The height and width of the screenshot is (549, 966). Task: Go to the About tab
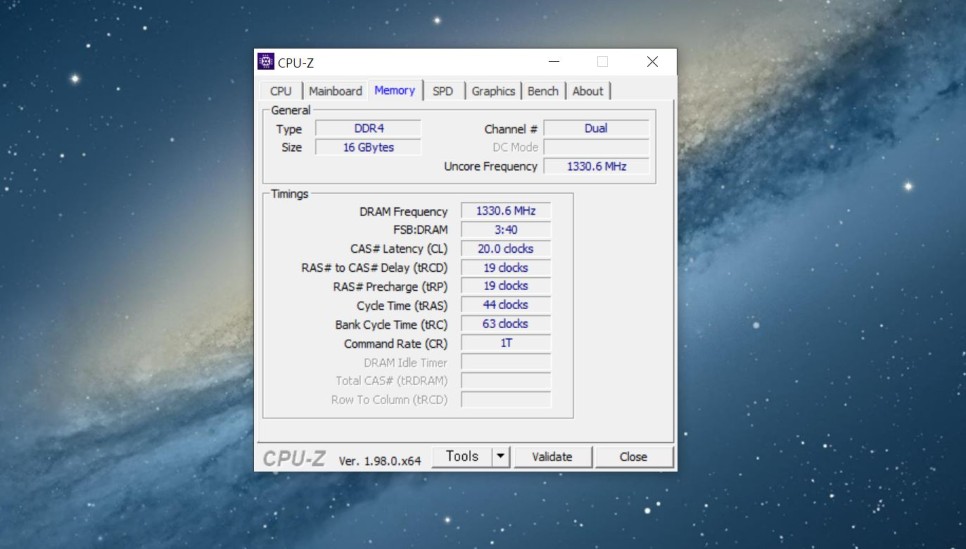click(x=588, y=91)
